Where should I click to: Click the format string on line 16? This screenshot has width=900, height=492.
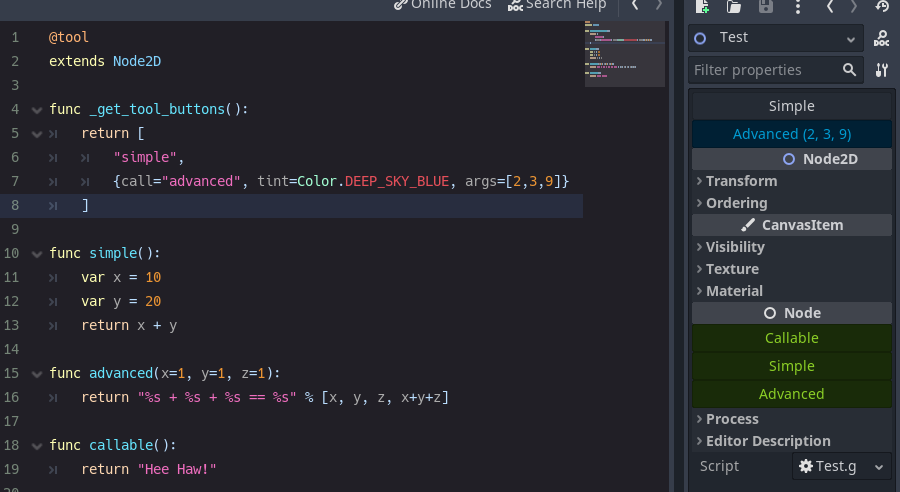[x=217, y=397]
